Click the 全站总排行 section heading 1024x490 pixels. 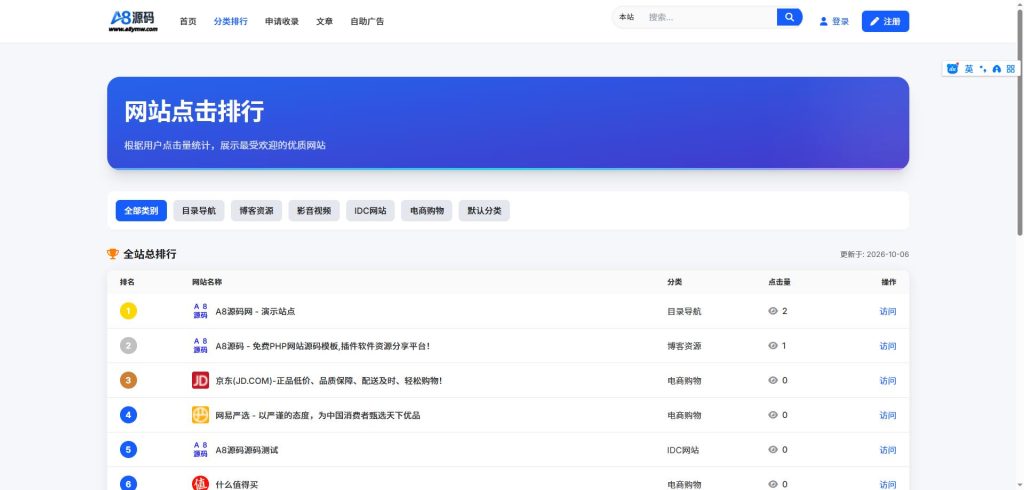[x=150, y=254]
